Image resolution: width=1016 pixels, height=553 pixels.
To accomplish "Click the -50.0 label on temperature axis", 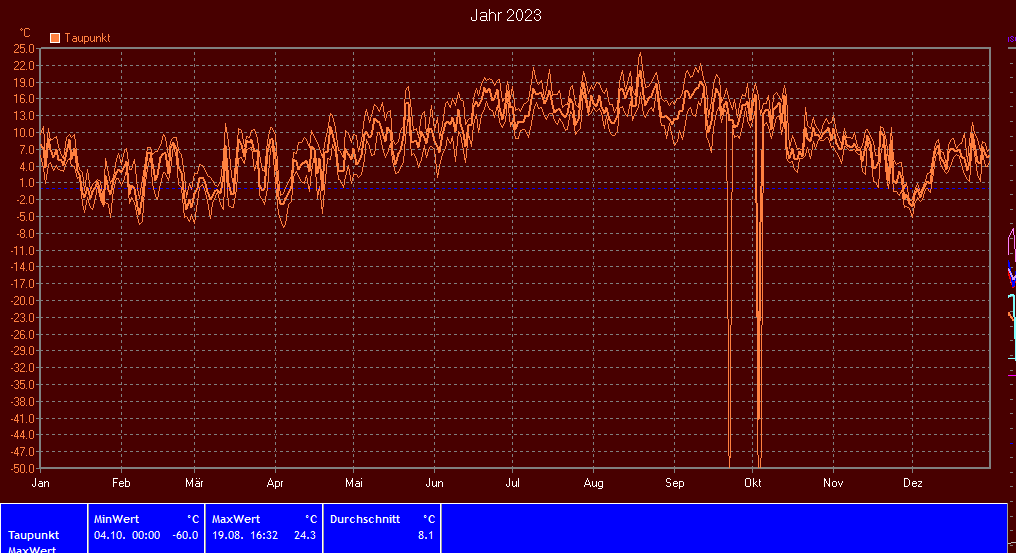I will (23, 468).
